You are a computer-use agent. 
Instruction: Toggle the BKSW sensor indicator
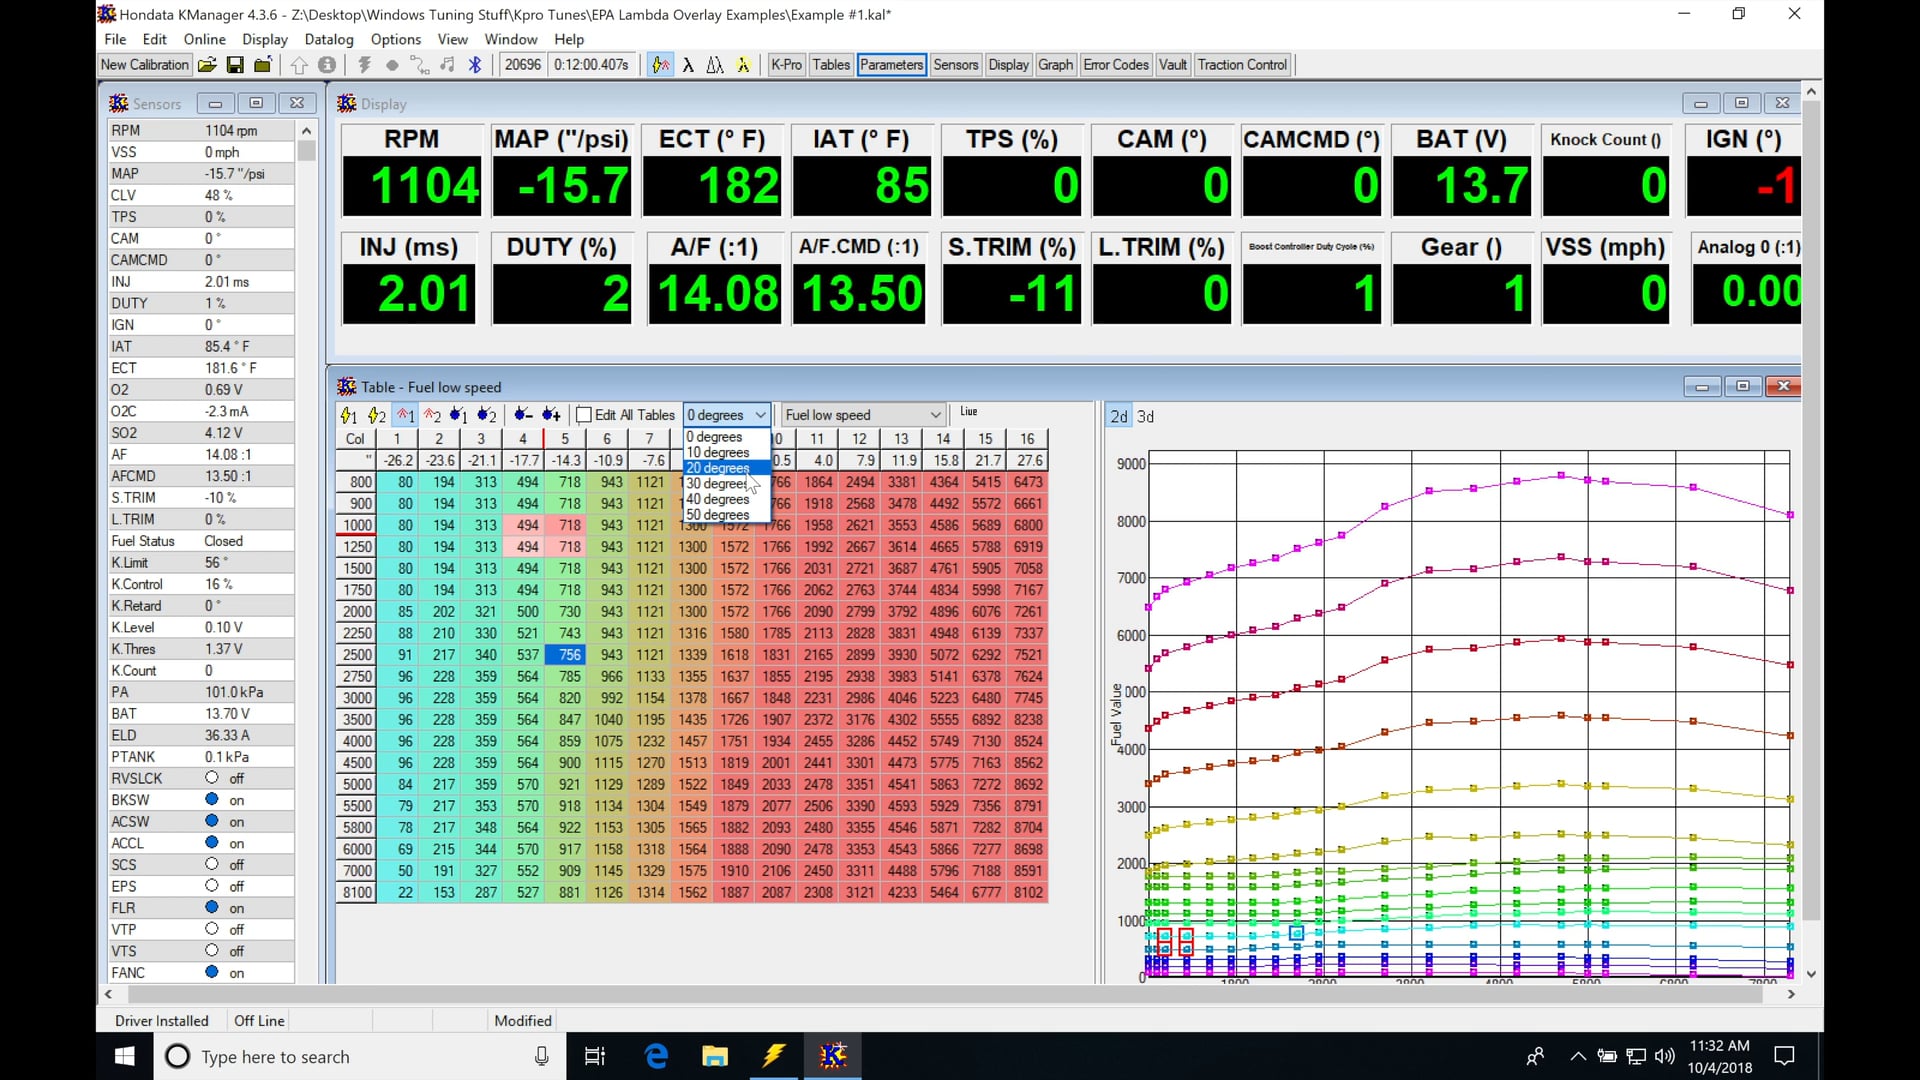click(211, 799)
